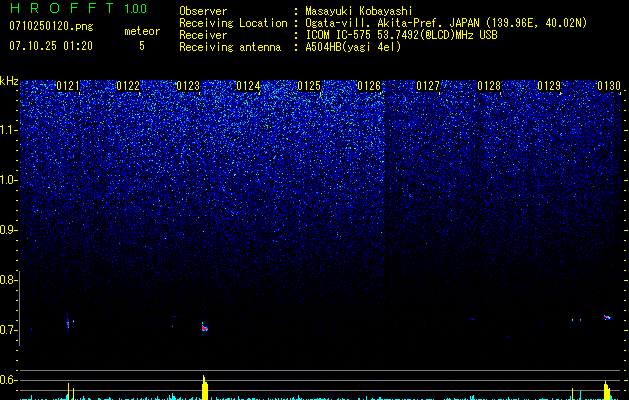629x400 pixels.
Task: Select the ICOM IC-575 receiver description
Action: (x=401, y=35)
